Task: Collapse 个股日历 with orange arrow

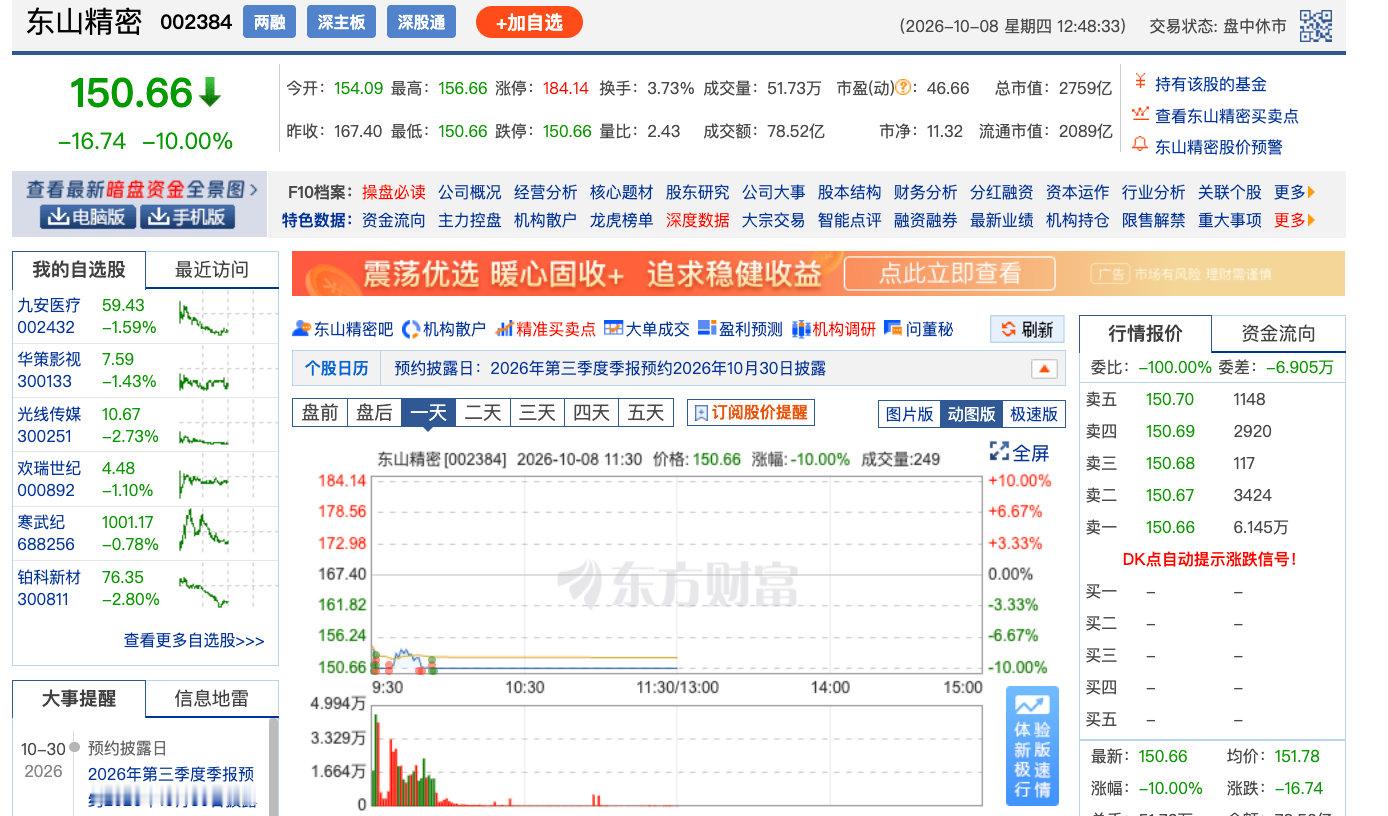Action: (1044, 369)
